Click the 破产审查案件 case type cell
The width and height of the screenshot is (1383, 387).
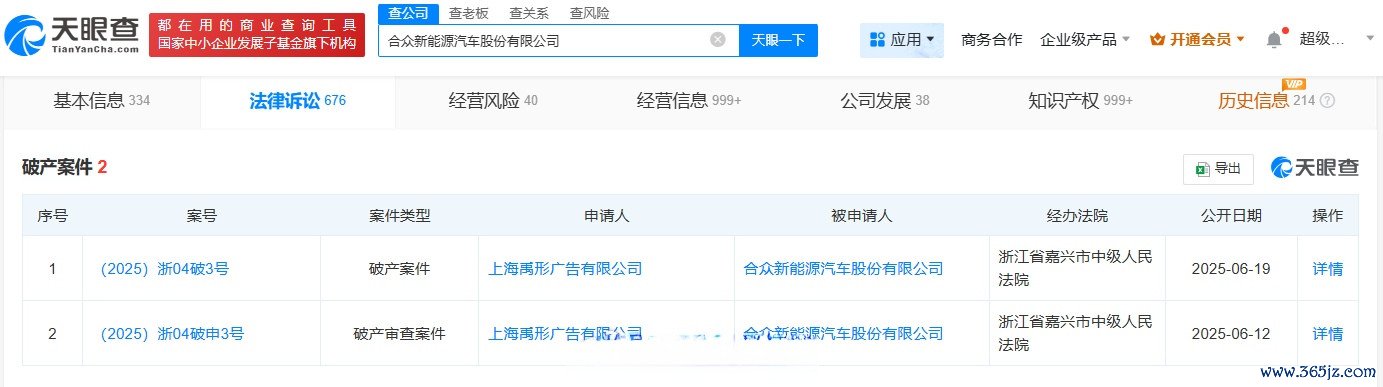coord(399,333)
